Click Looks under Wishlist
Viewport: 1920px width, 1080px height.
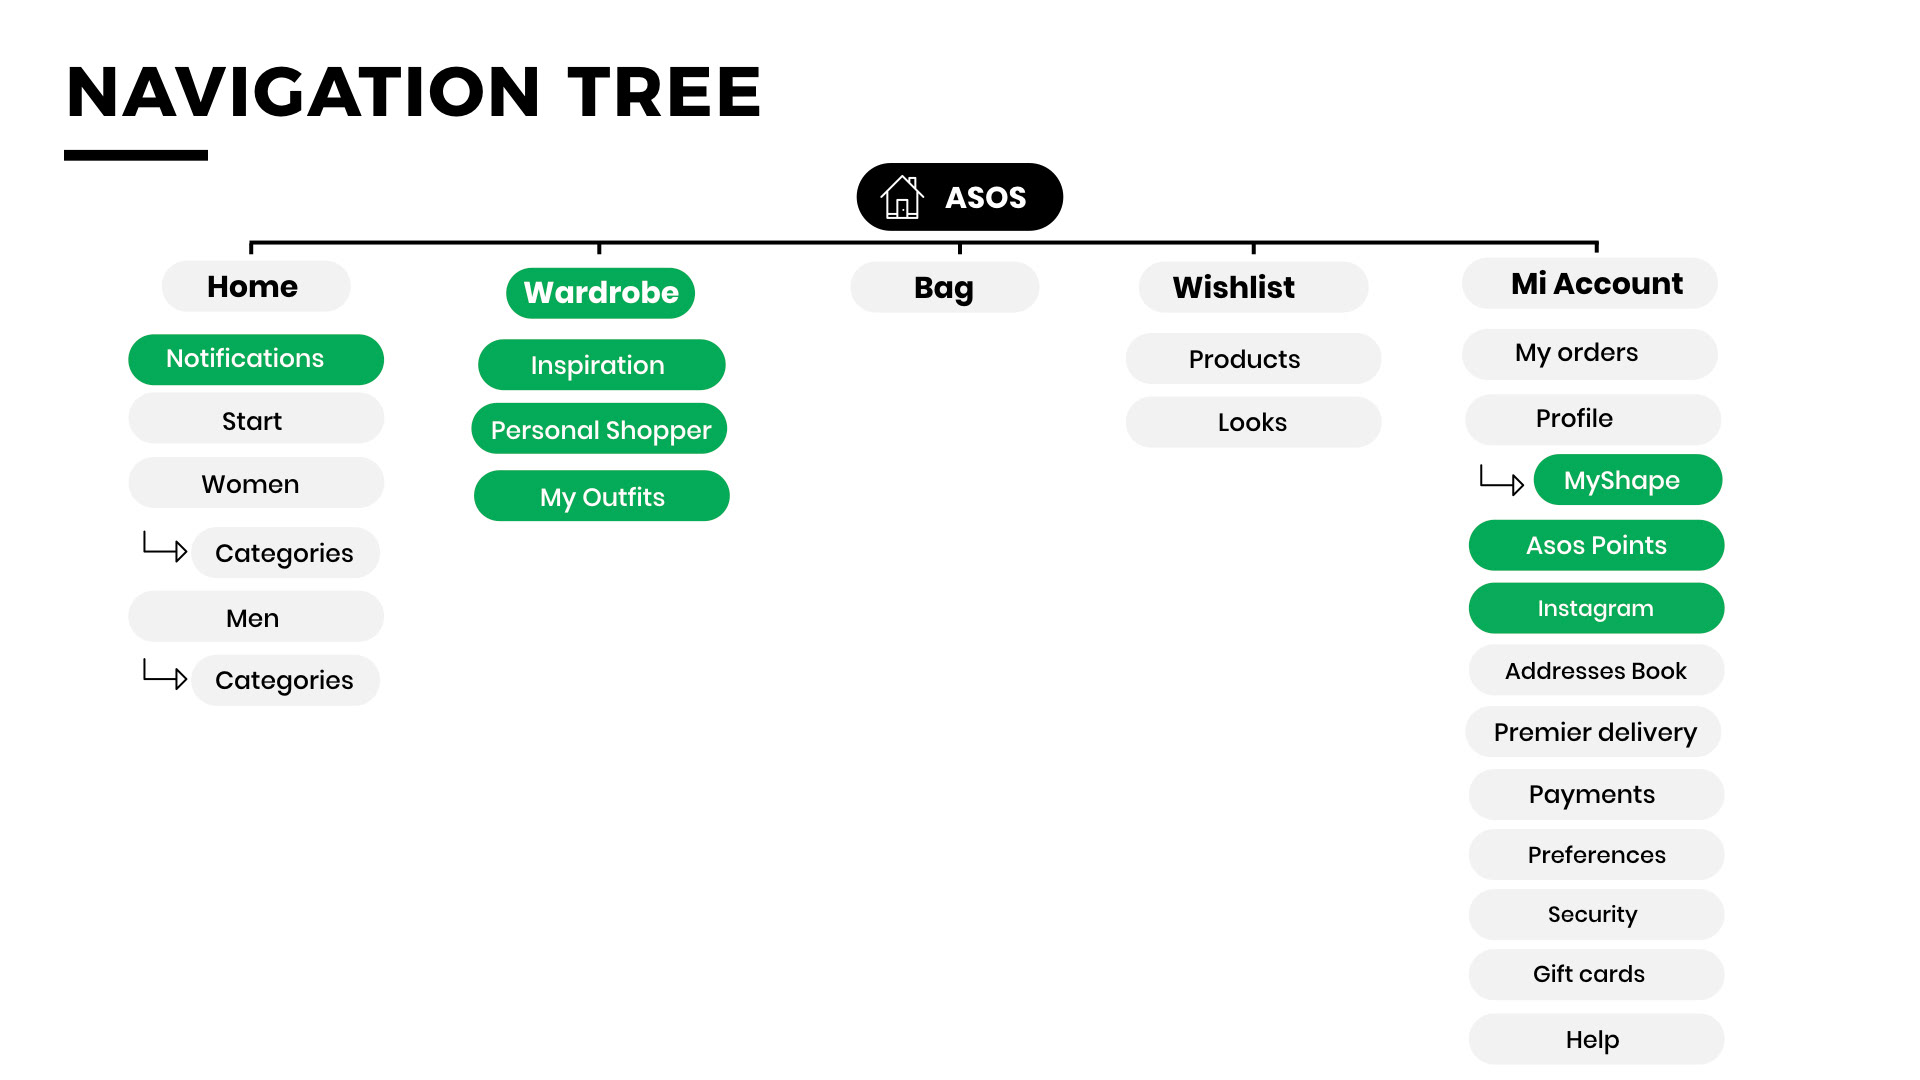(1253, 422)
